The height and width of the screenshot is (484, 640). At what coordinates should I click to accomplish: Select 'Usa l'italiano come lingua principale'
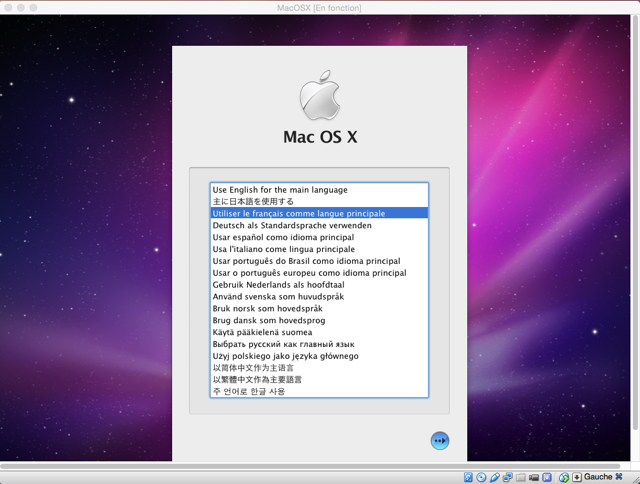click(x=319, y=249)
